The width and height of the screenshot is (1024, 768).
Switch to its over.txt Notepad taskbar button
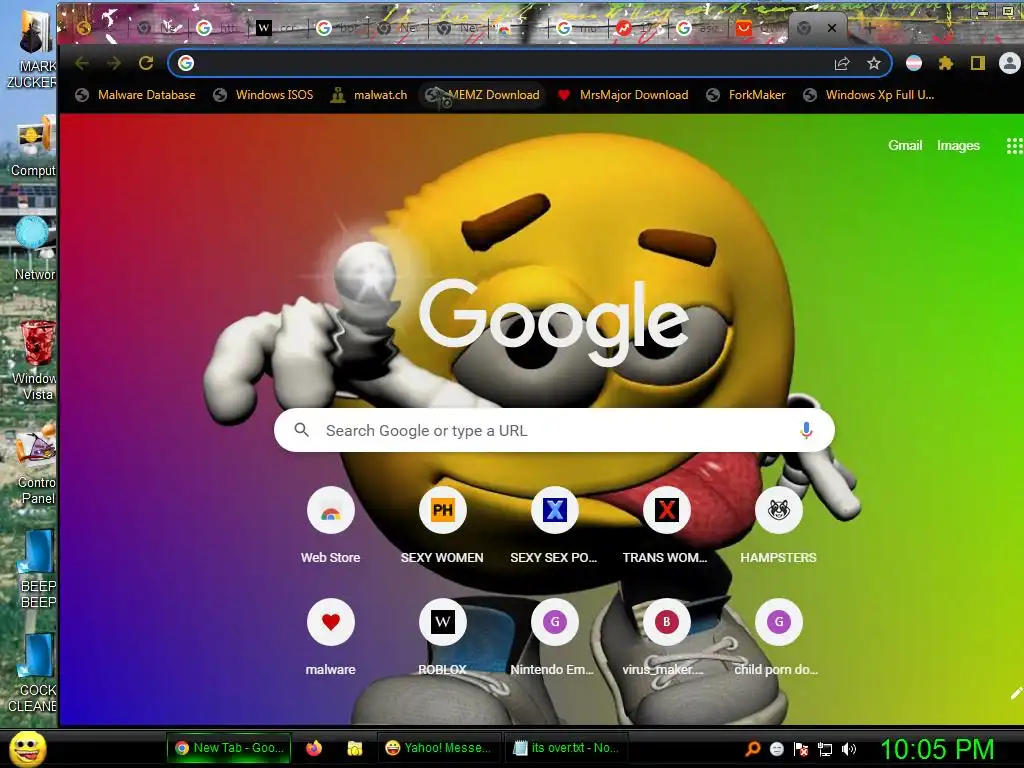[x=566, y=748]
